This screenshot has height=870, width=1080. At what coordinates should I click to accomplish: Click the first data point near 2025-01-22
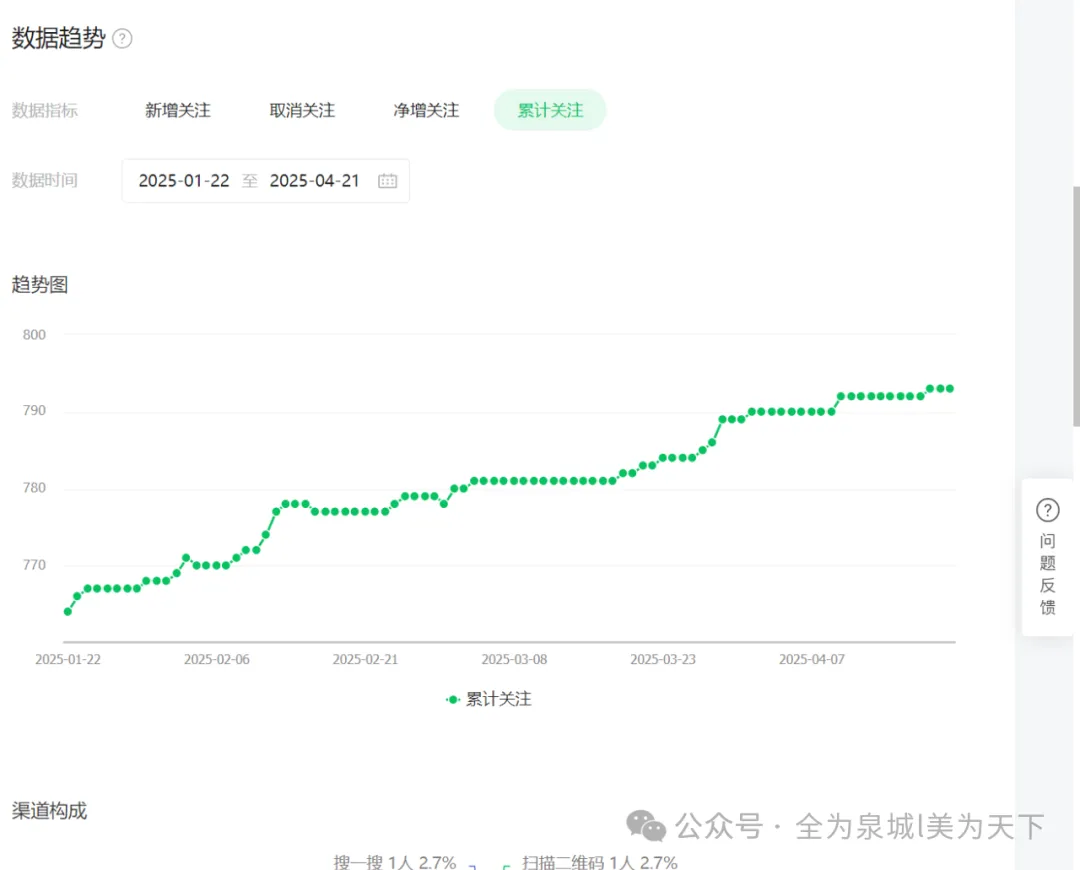(x=68, y=610)
